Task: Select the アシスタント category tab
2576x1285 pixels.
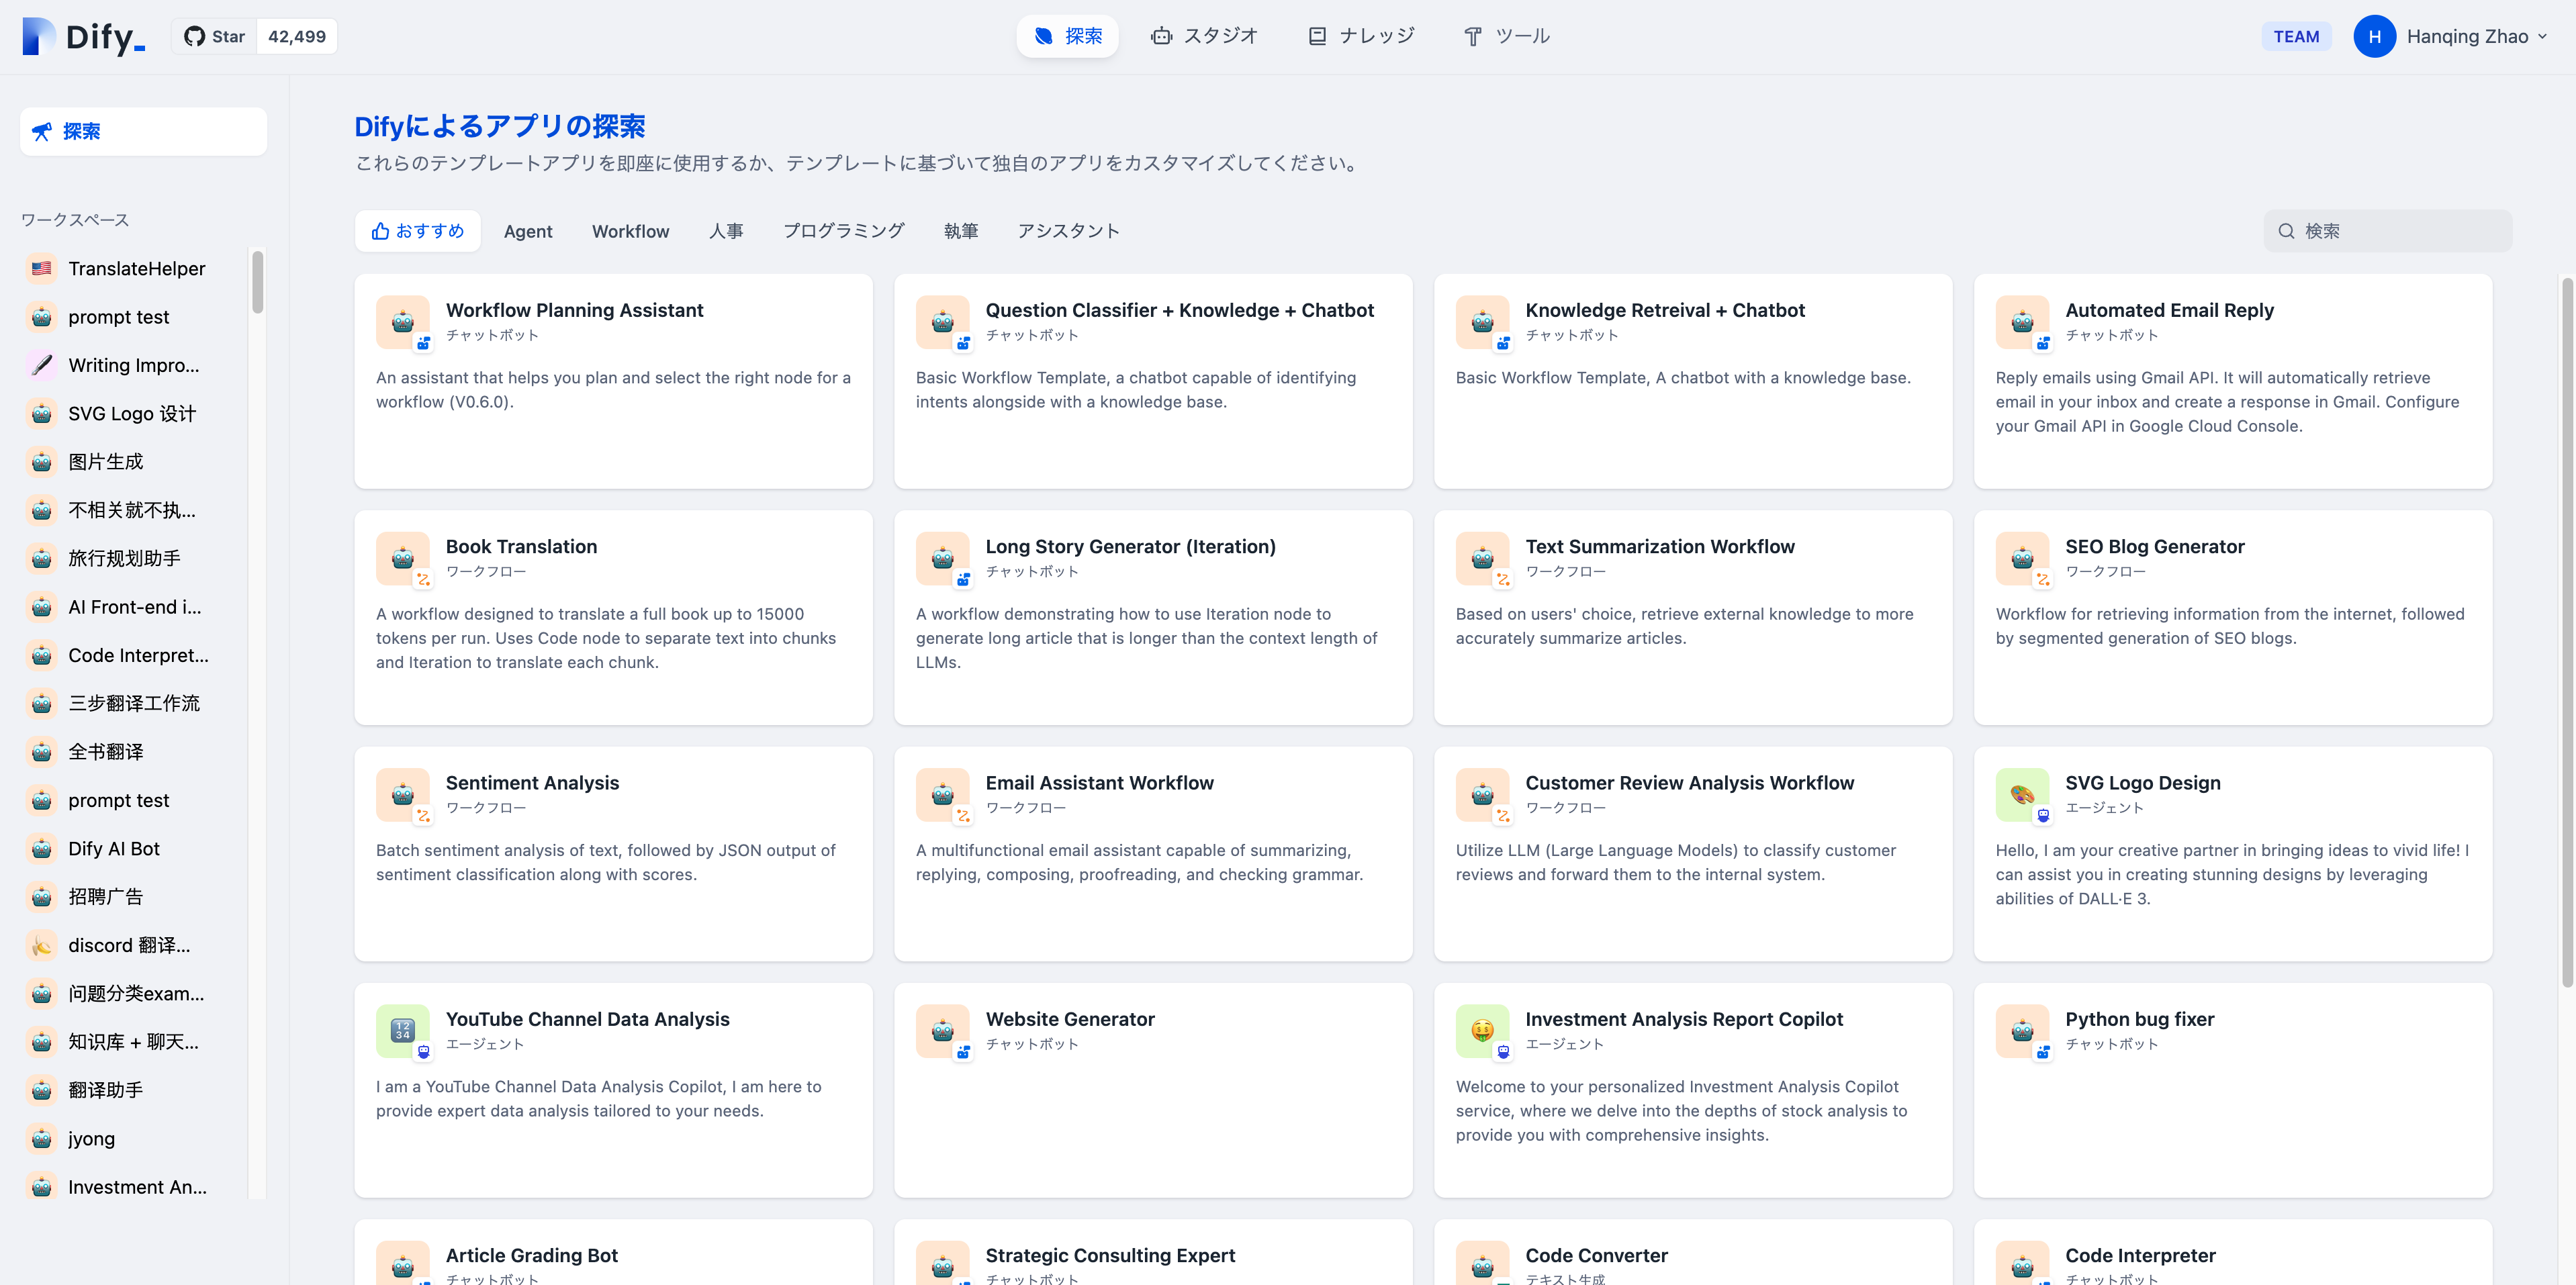Action: coord(1068,231)
